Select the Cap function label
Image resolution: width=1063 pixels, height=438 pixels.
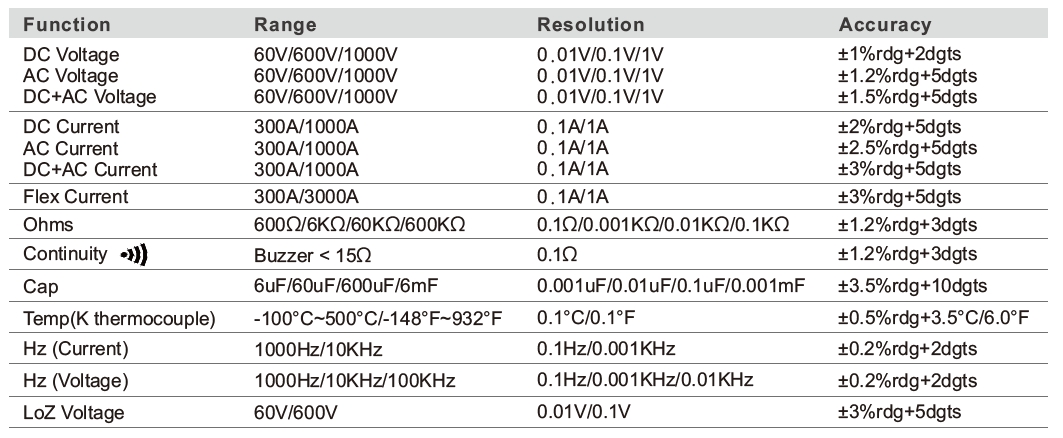pyautogui.click(x=41, y=287)
